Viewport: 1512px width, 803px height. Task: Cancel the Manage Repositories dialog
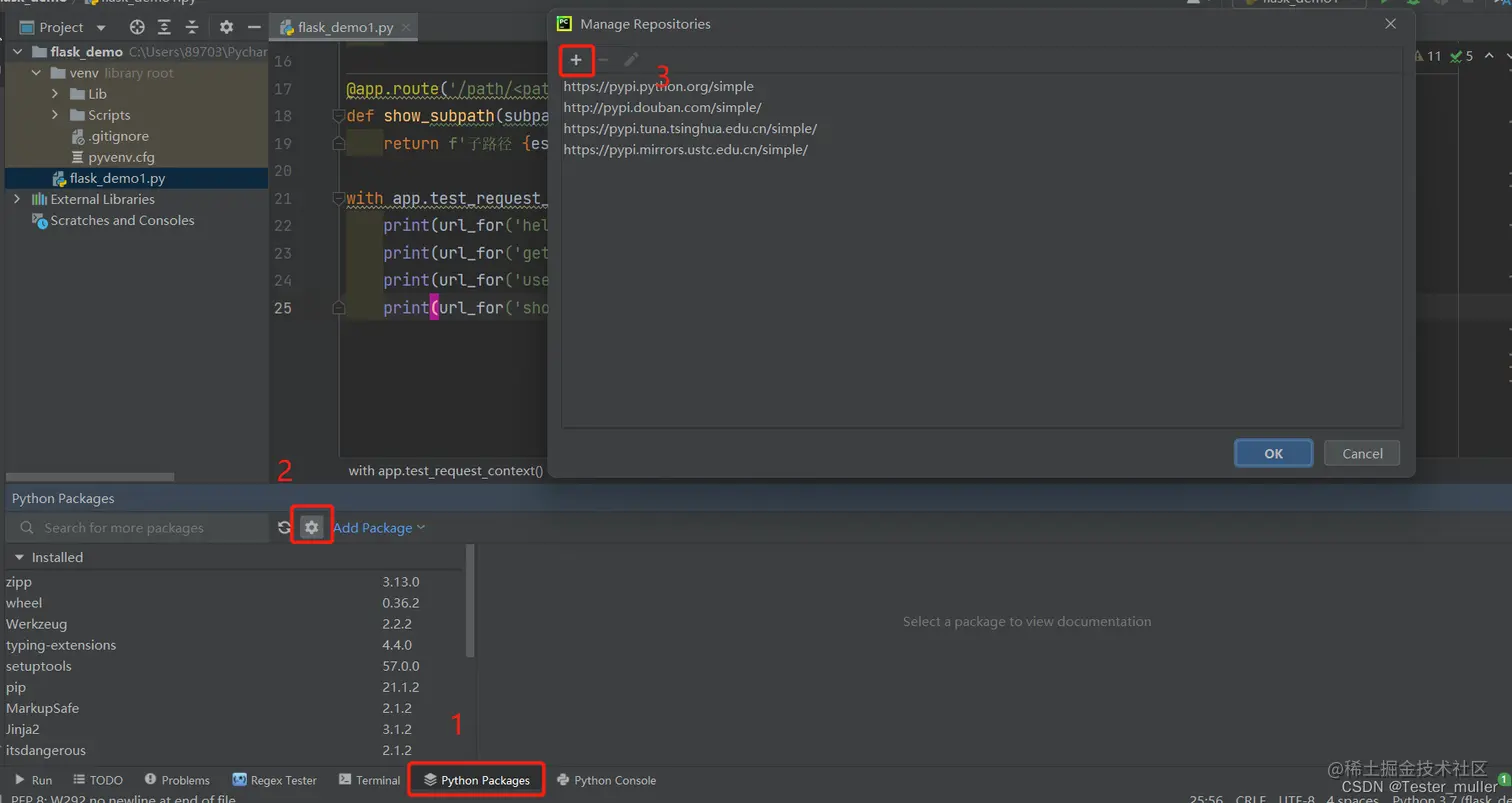click(x=1362, y=453)
